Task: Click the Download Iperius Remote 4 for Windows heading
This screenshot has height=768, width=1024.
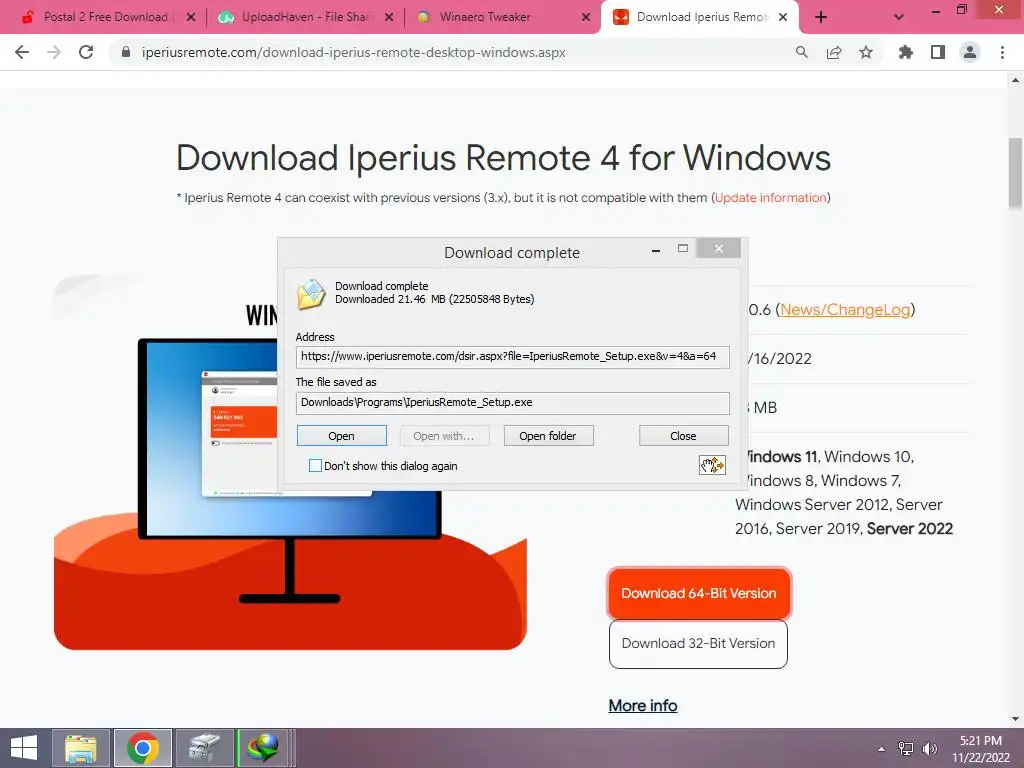Action: 504,158
